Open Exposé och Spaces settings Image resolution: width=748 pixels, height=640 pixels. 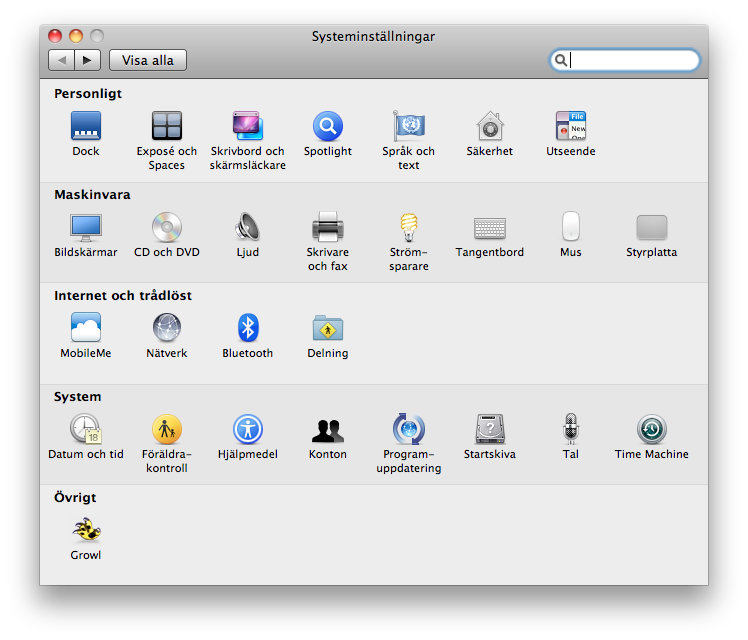point(167,127)
